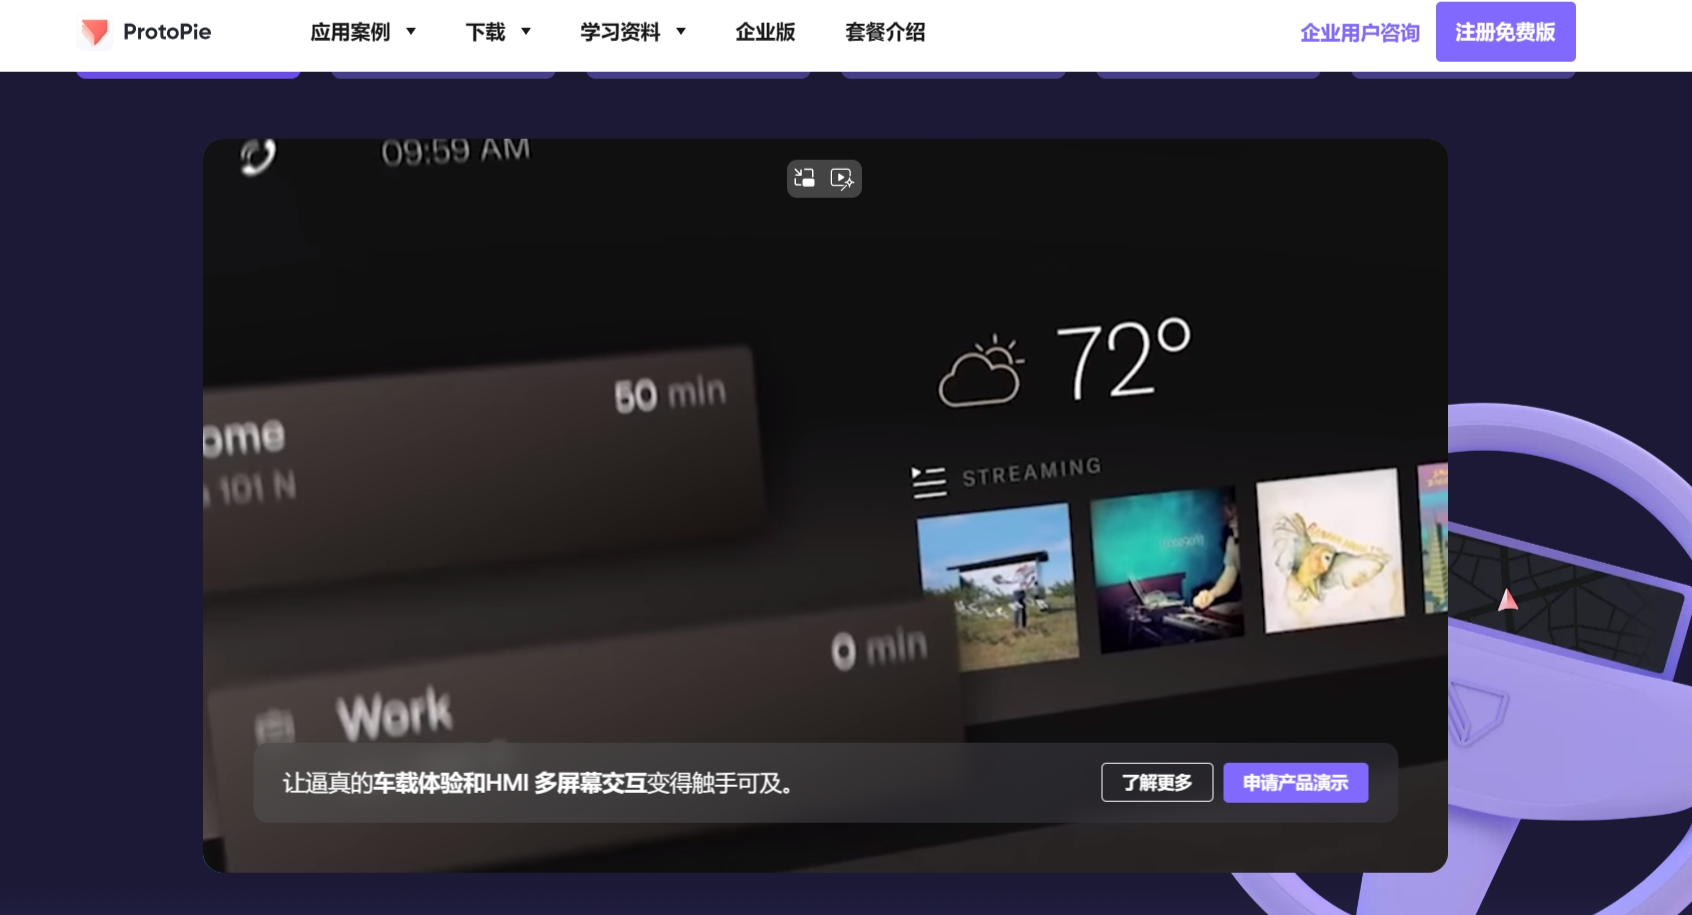Click the weather cloud icon
The image size is (1692, 915).
981,371
